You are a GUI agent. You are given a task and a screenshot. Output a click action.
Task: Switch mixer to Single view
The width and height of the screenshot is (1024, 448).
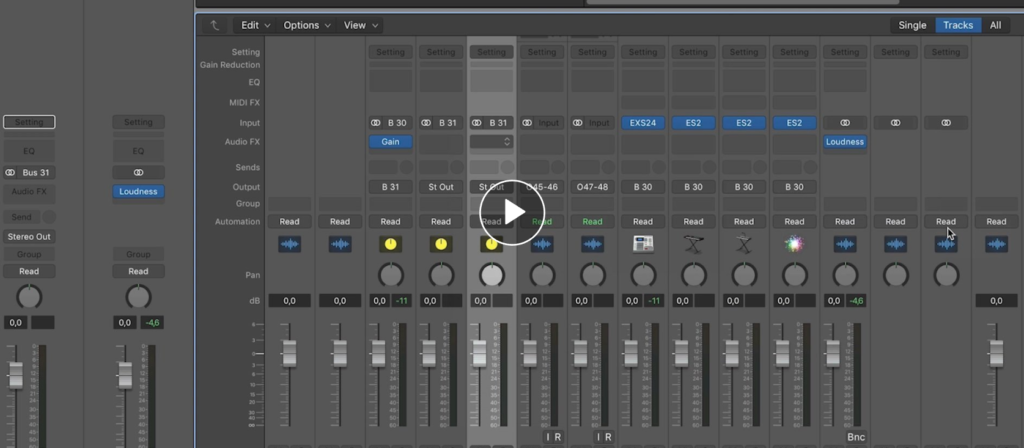point(911,25)
